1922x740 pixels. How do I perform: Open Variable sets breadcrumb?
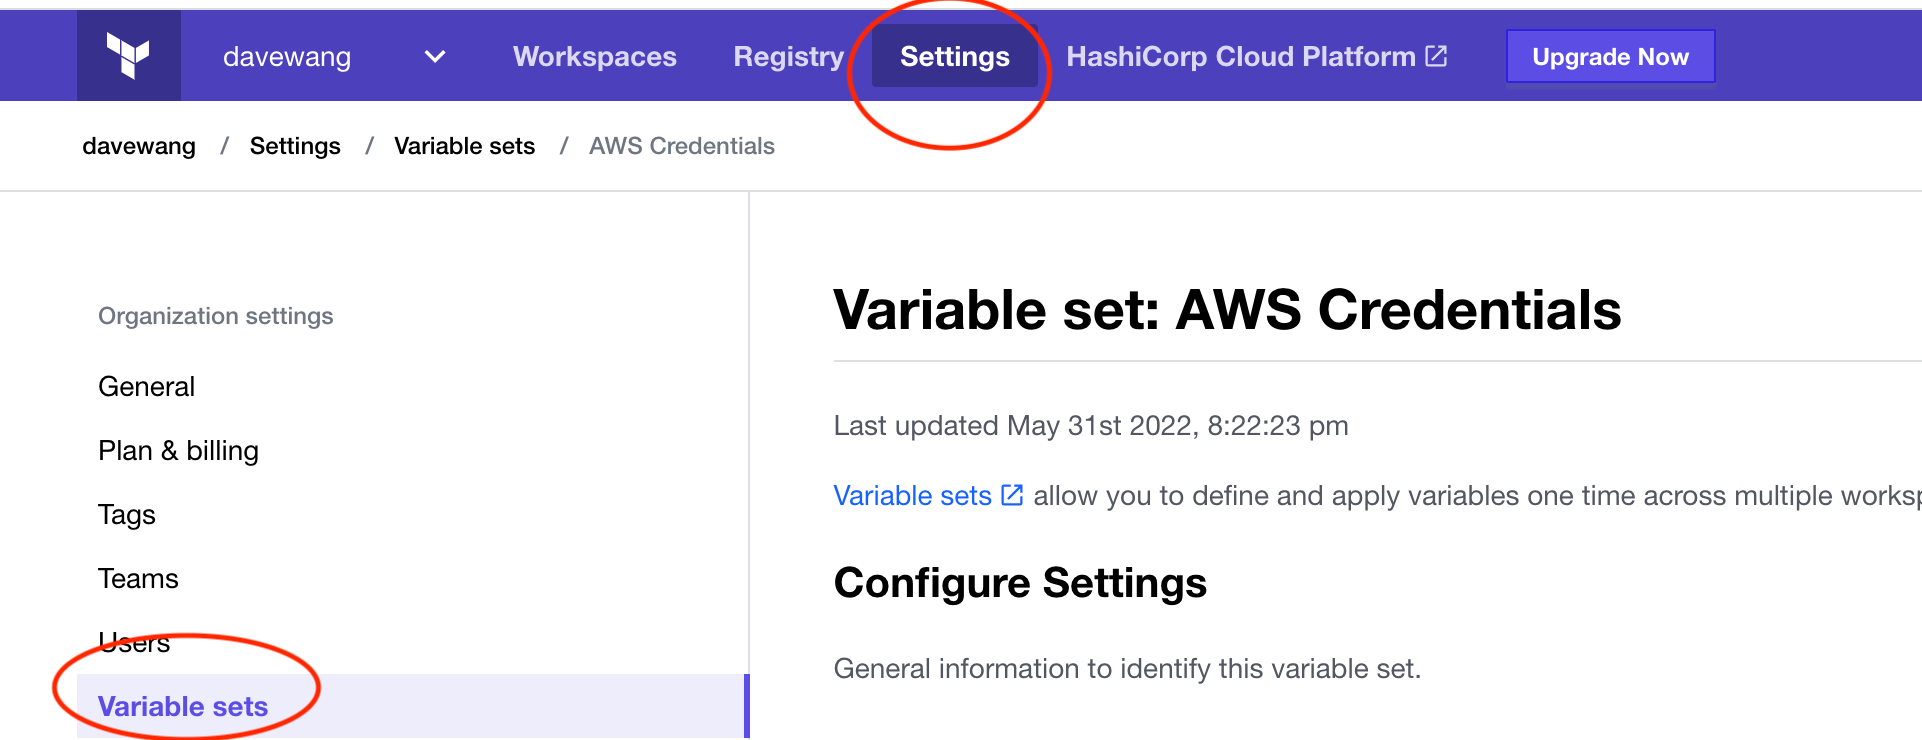coord(464,146)
